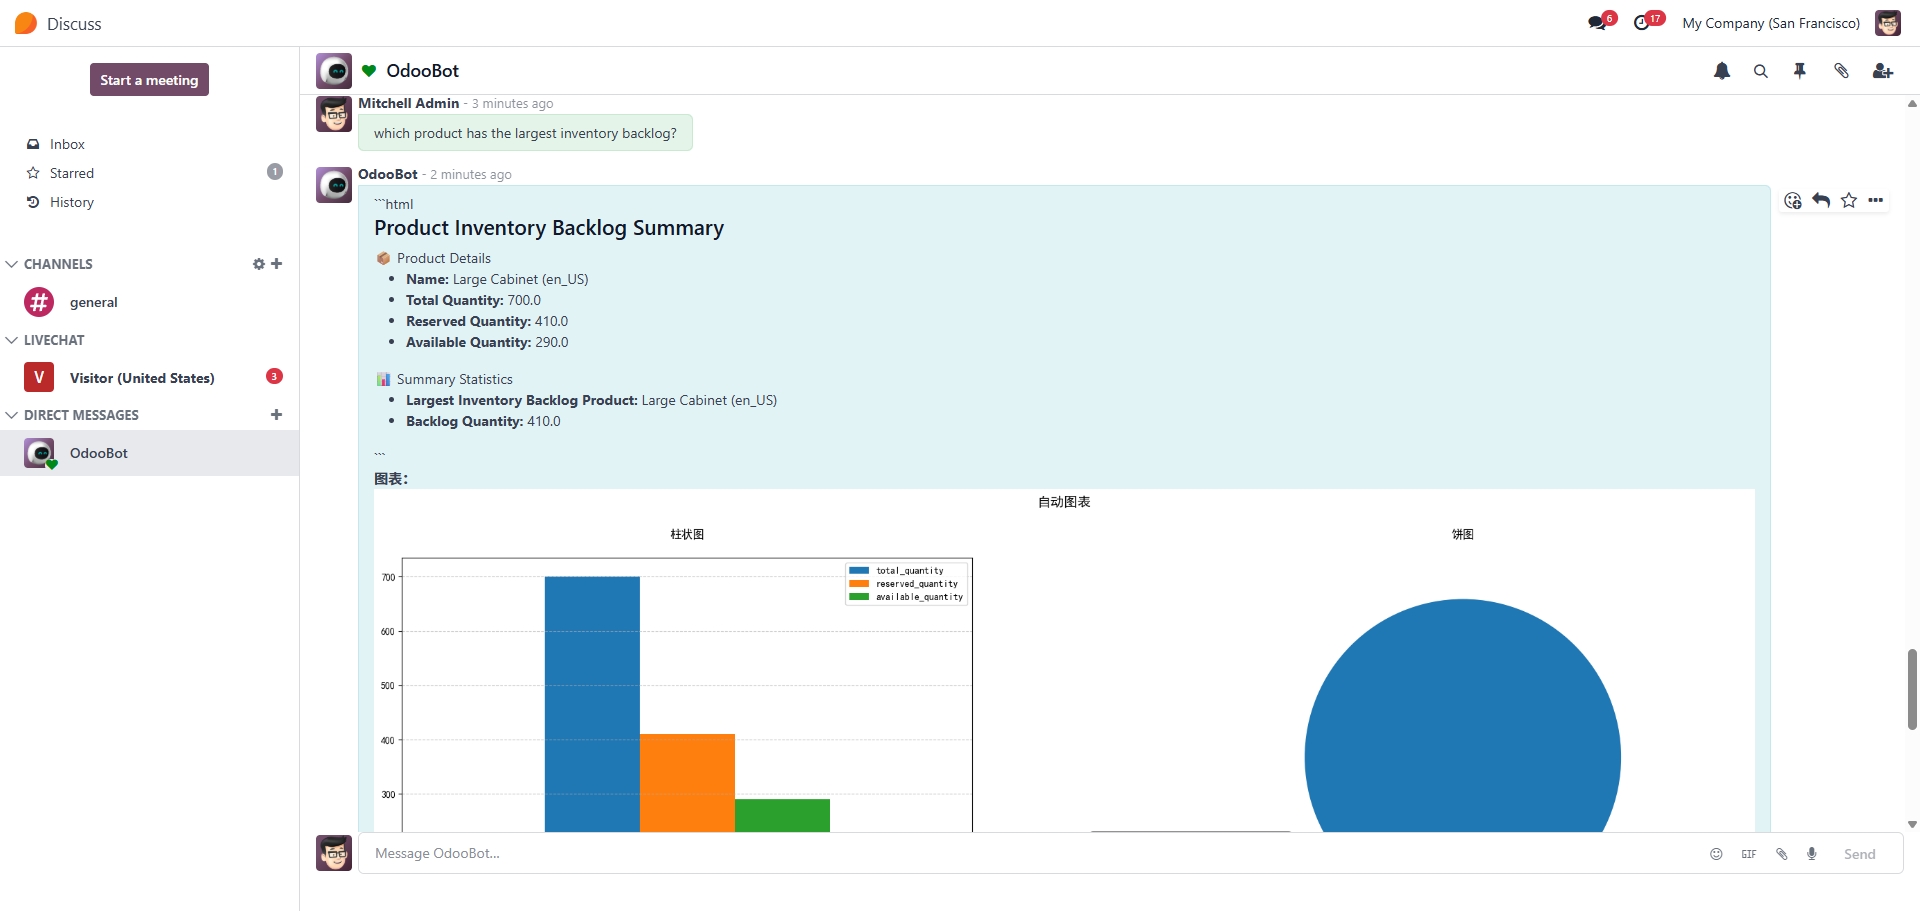Image resolution: width=1920 pixels, height=911 pixels.
Task: Click the 'Total Quantity: 700.0' line
Action: 473,300
